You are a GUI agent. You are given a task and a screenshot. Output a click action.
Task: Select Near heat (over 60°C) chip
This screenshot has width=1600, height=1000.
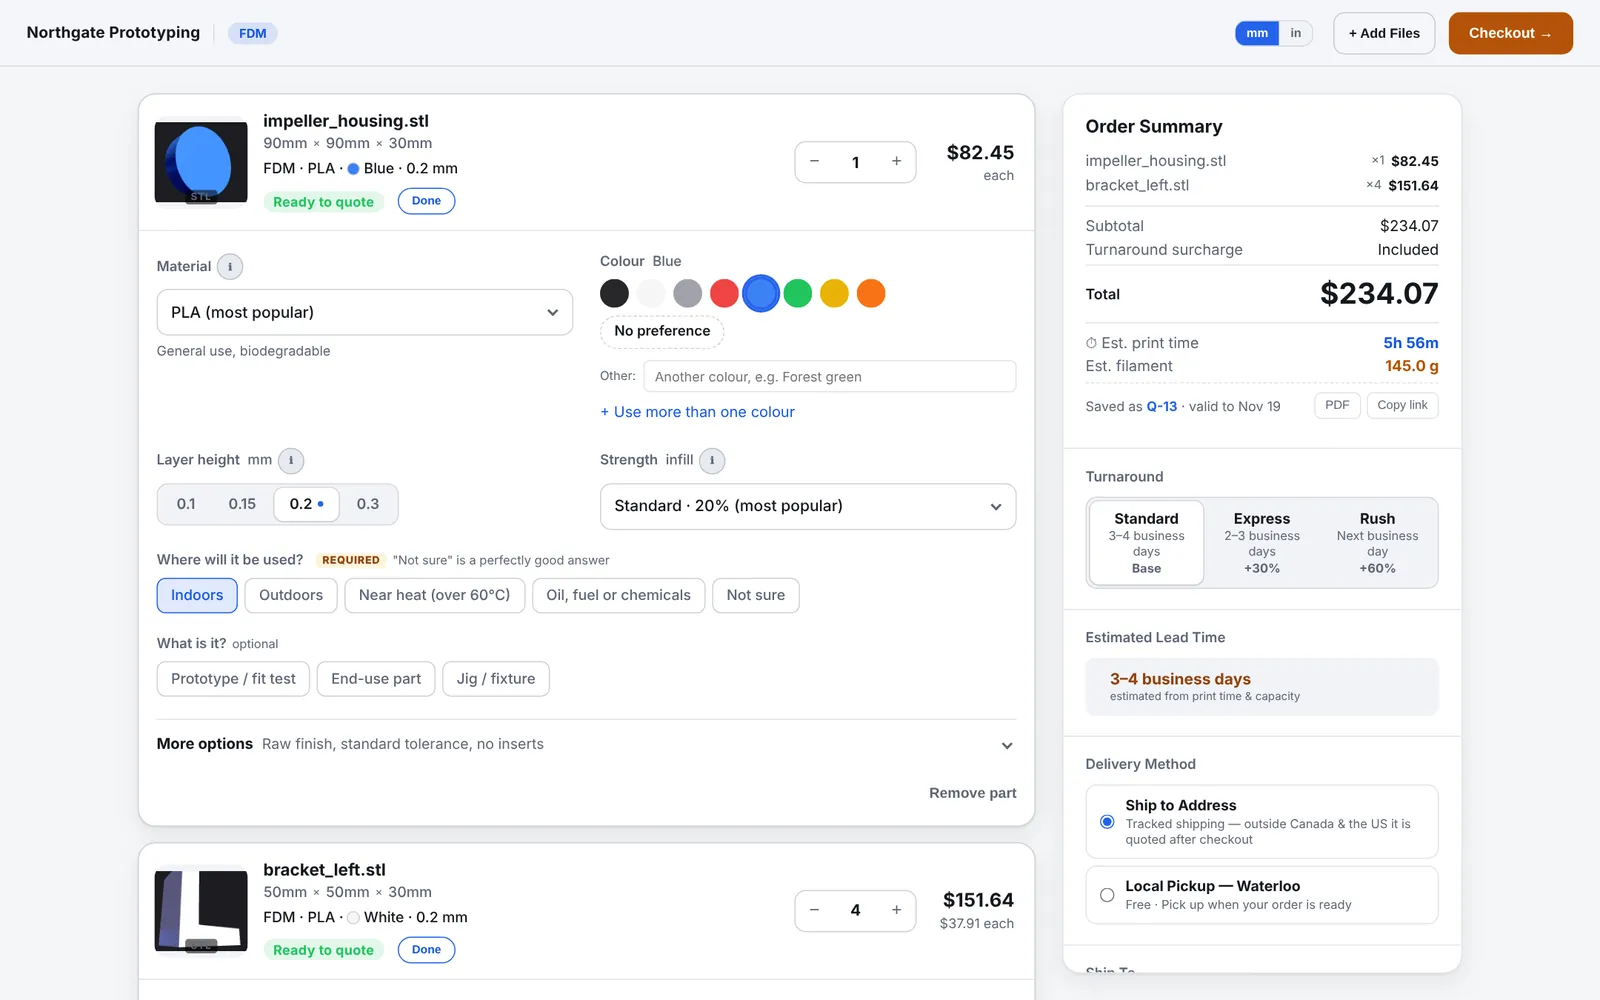(434, 595)
